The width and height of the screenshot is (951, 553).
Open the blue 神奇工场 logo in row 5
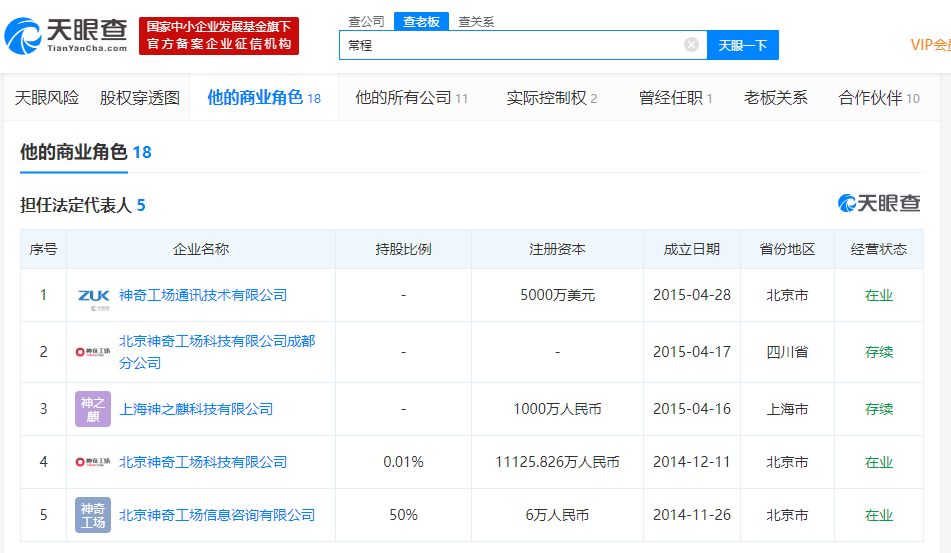(93, 515)
